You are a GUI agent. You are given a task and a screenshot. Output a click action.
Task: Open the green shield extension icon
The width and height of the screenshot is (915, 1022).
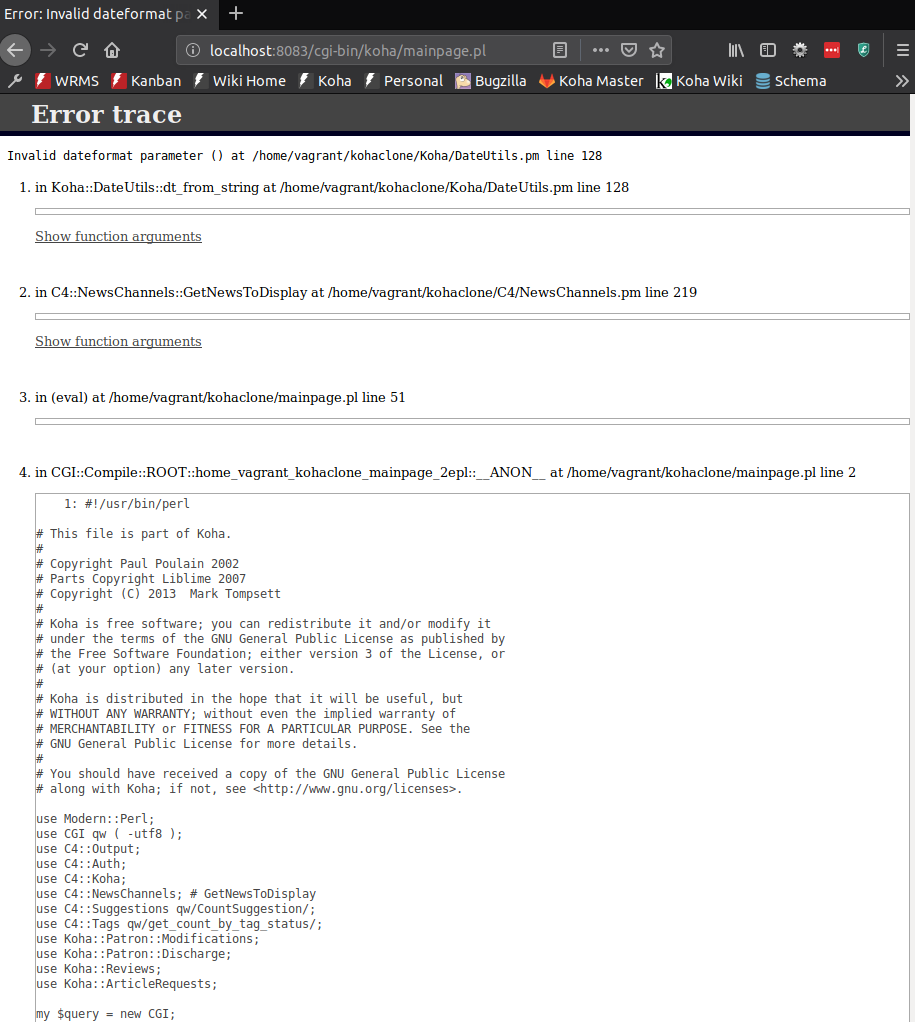coord(864,50)
